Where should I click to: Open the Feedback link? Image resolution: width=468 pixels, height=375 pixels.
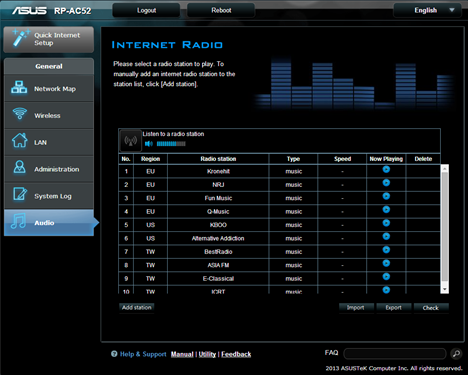[x=236, y=354]
